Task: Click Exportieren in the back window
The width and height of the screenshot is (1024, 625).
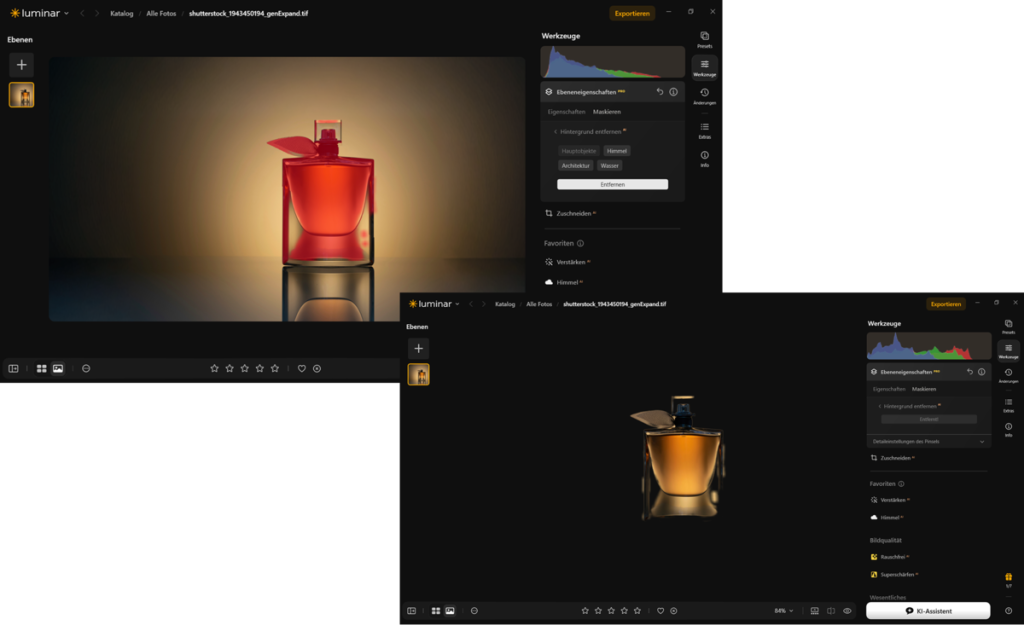Action: click(x=632, y=13)
